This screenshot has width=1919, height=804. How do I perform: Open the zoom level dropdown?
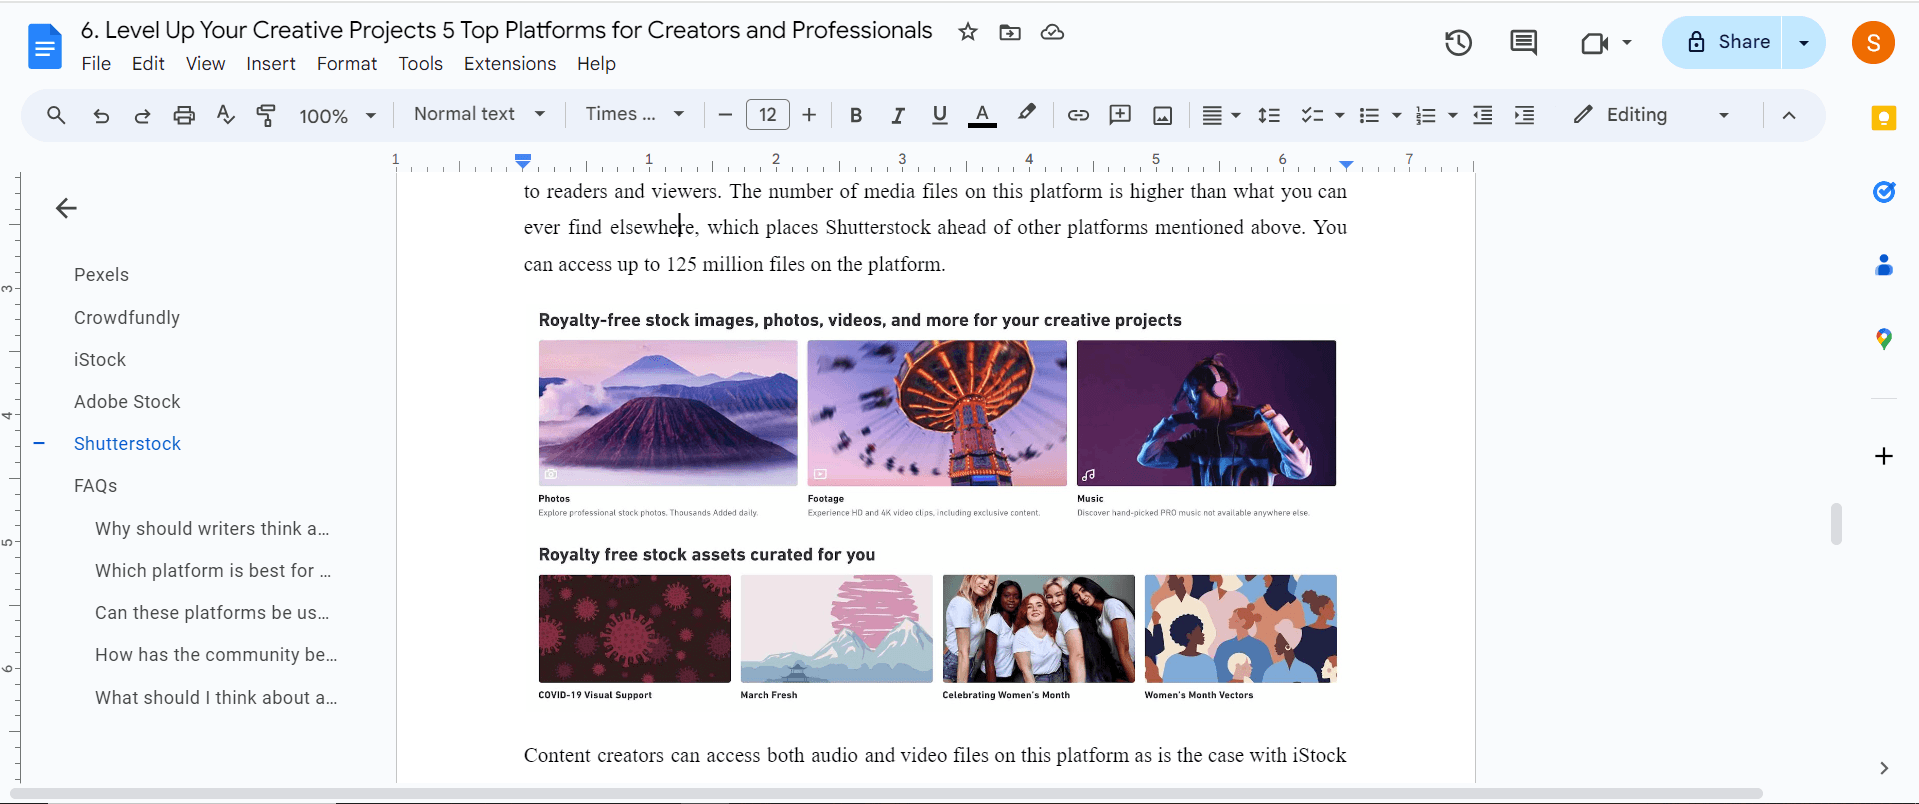pyautogui.click(x=338, y=116)
